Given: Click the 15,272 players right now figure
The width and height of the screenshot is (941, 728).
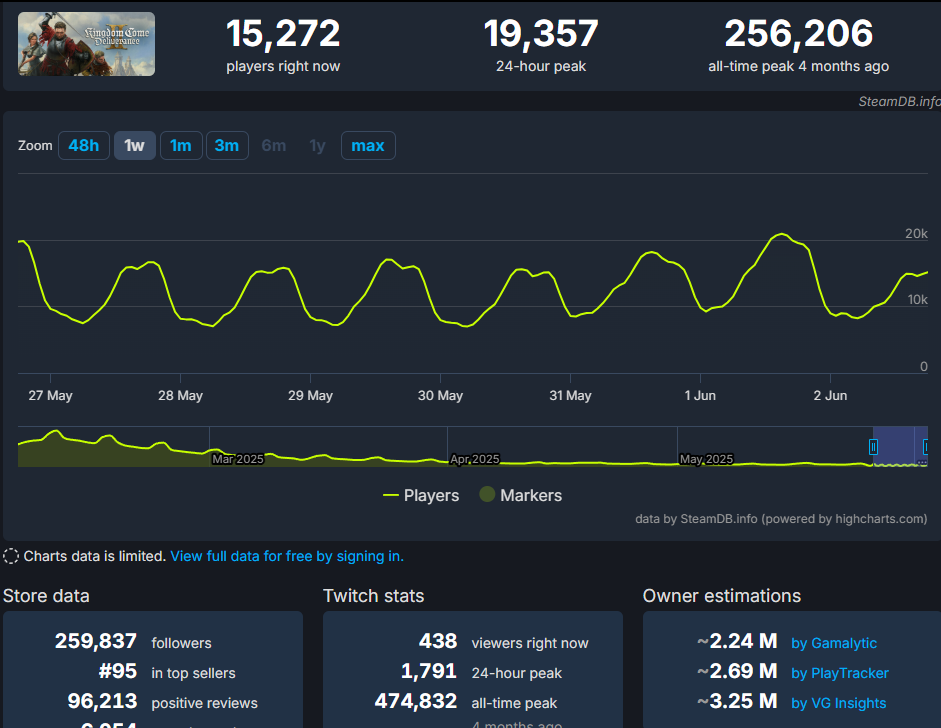Looking at the screenshot, I should click(x=283, y=34).
